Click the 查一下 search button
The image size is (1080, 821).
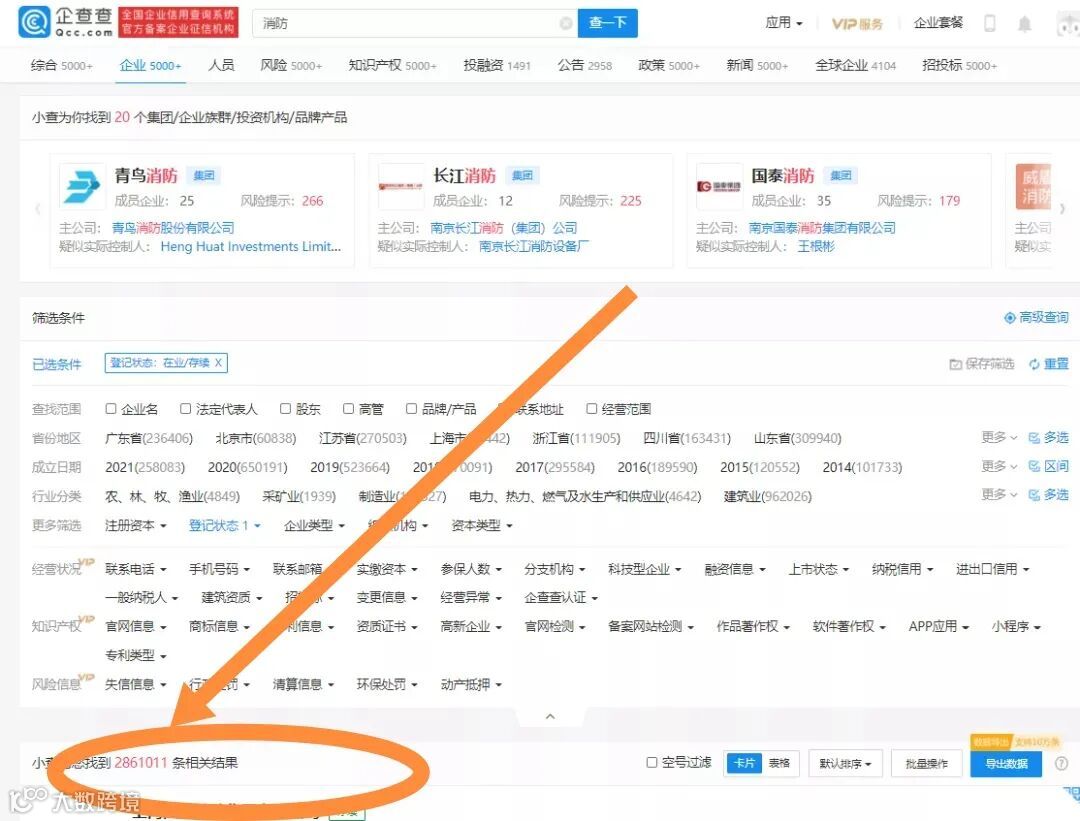[x=608, y=23]
